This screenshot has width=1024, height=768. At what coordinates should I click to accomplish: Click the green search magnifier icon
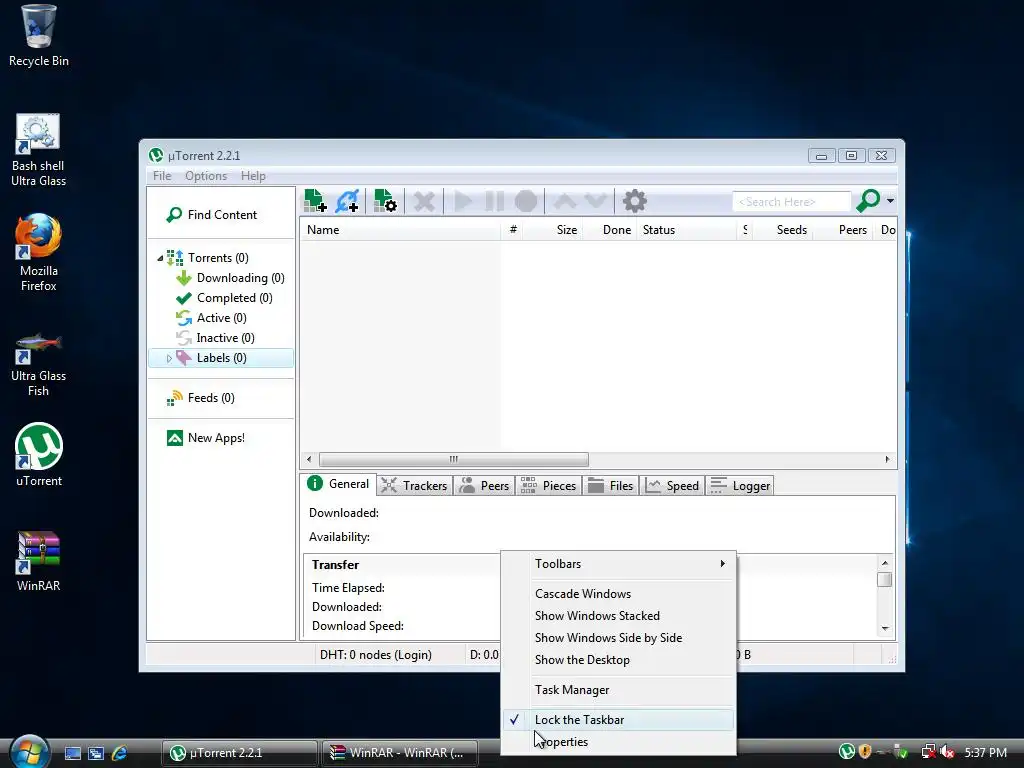tap(868, 201)
